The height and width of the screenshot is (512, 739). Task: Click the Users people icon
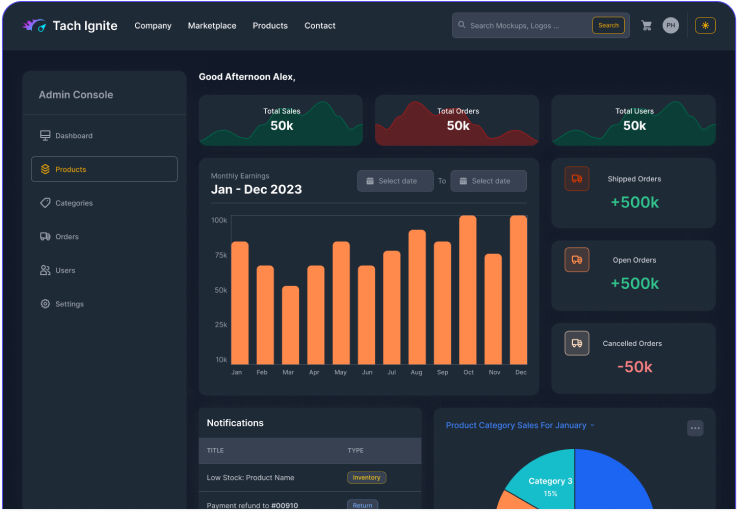[x=45, y=270]
